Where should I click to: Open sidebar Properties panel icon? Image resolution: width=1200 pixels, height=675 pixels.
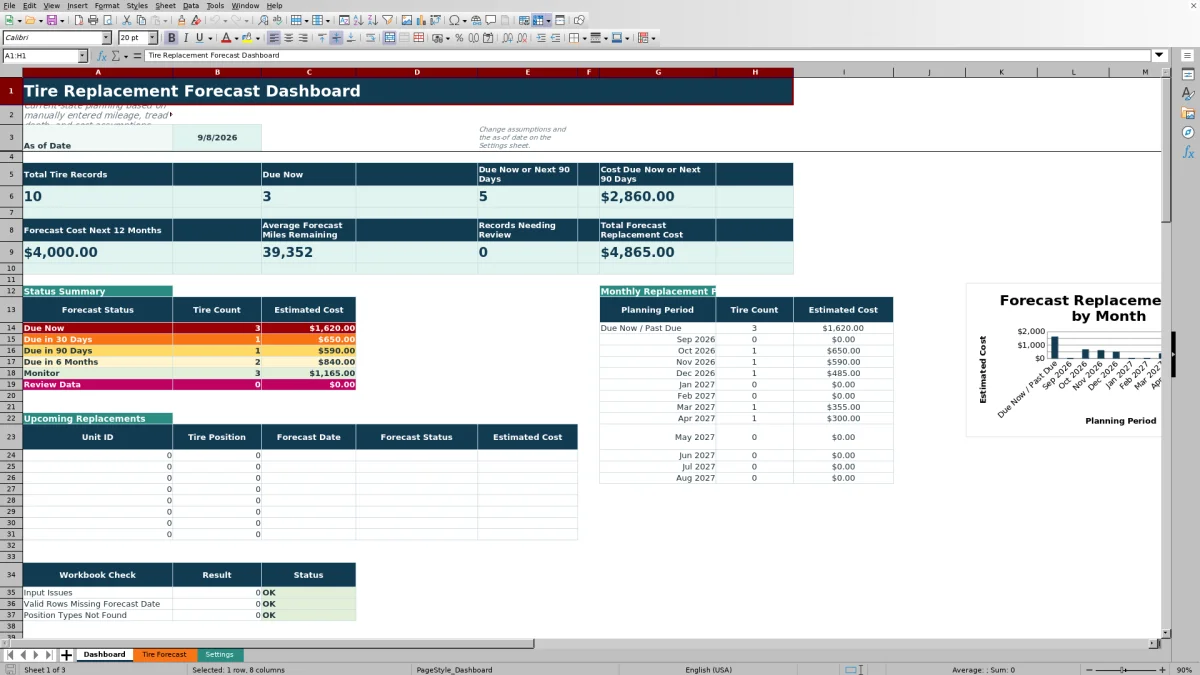(1188, 75)
